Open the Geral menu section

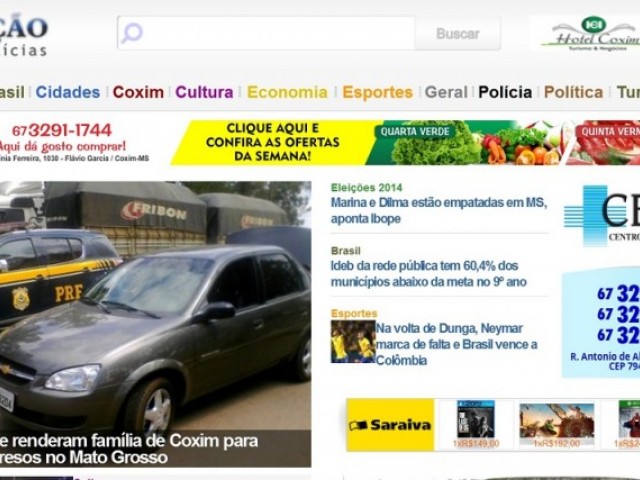[446, 92]
